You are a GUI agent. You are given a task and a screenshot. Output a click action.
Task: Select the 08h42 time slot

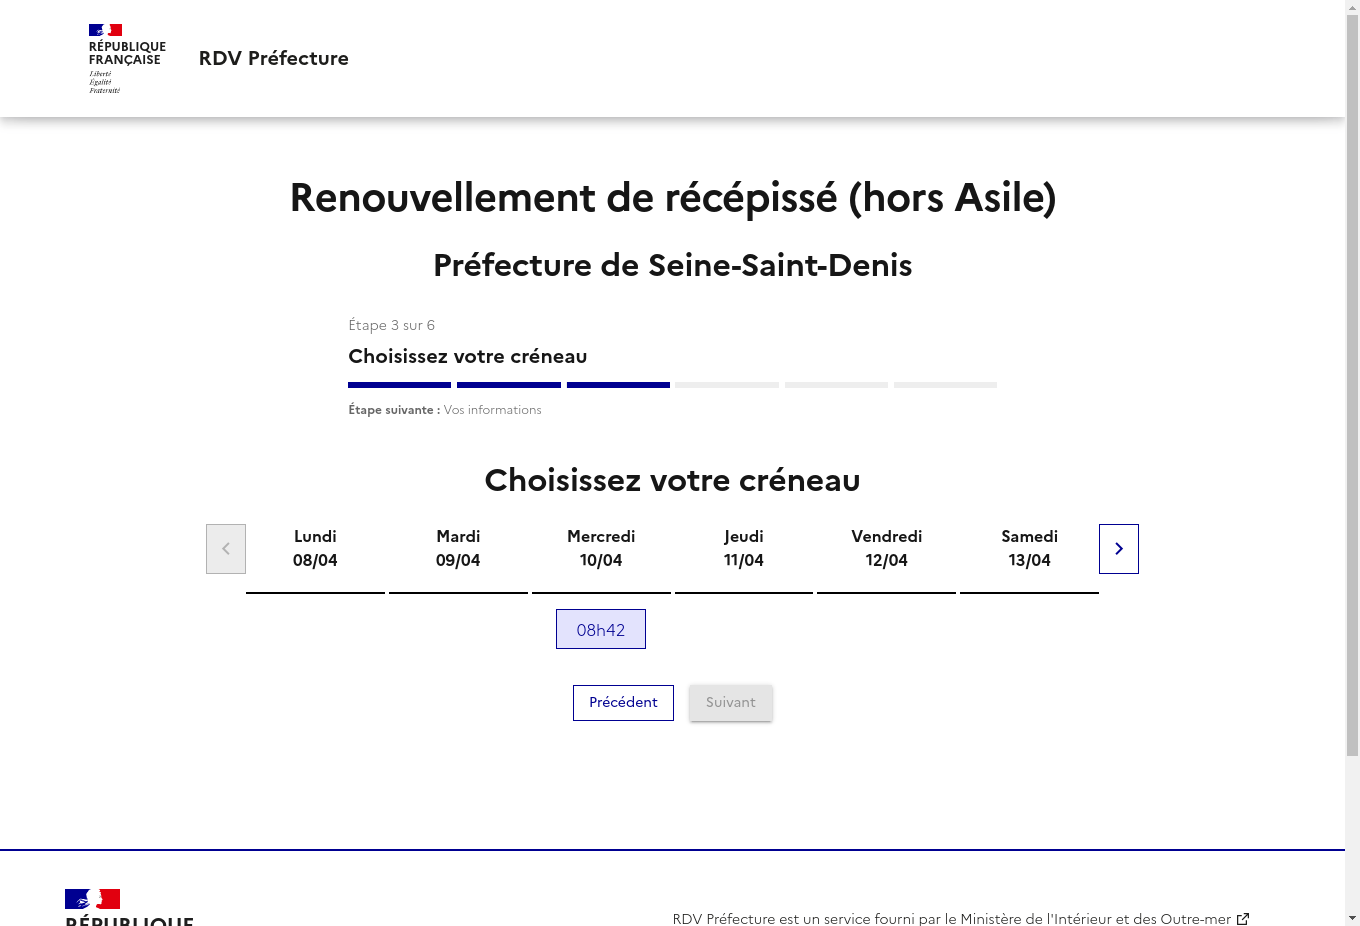pos(601,629)
